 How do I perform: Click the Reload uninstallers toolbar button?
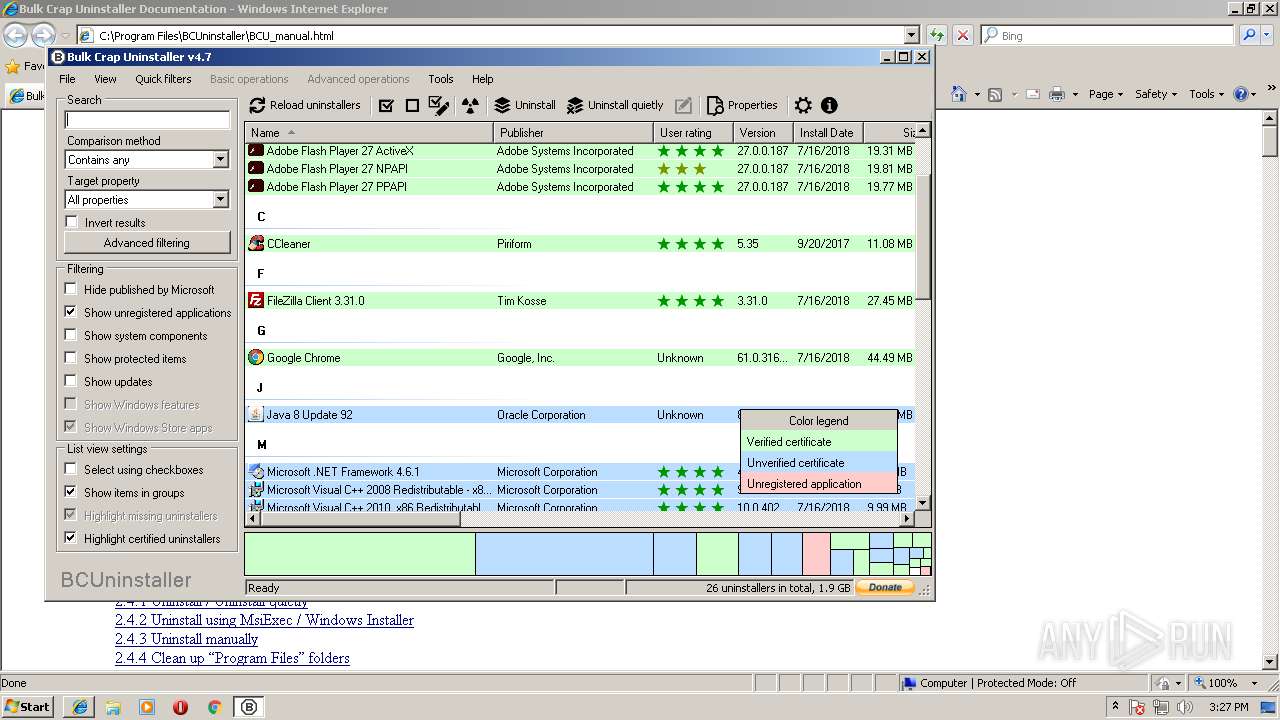[305, 105]
